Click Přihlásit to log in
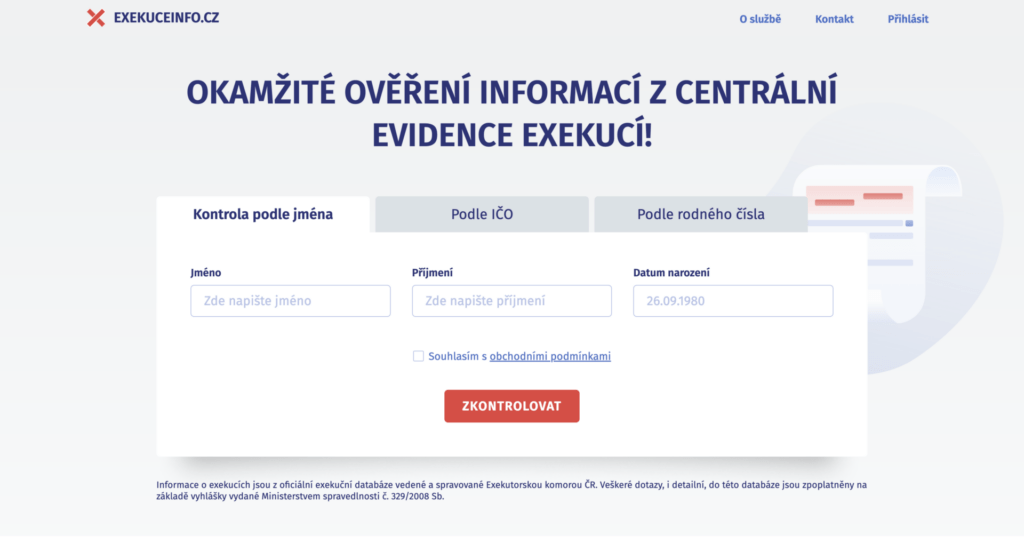 tap(907, 19)
